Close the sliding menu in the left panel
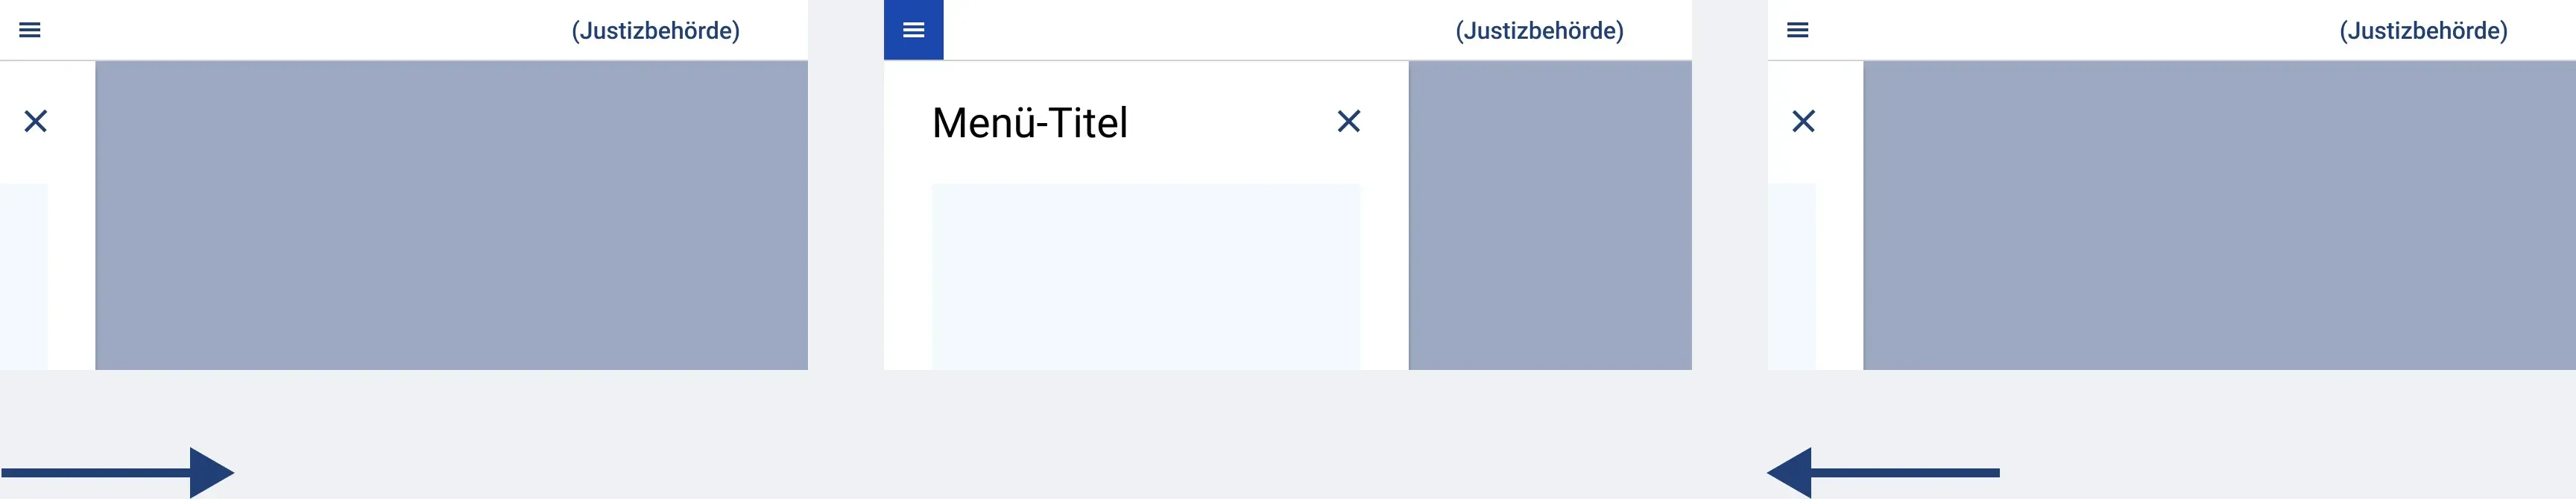Viewport: 2576px width, 499px height. coord(36,121)
